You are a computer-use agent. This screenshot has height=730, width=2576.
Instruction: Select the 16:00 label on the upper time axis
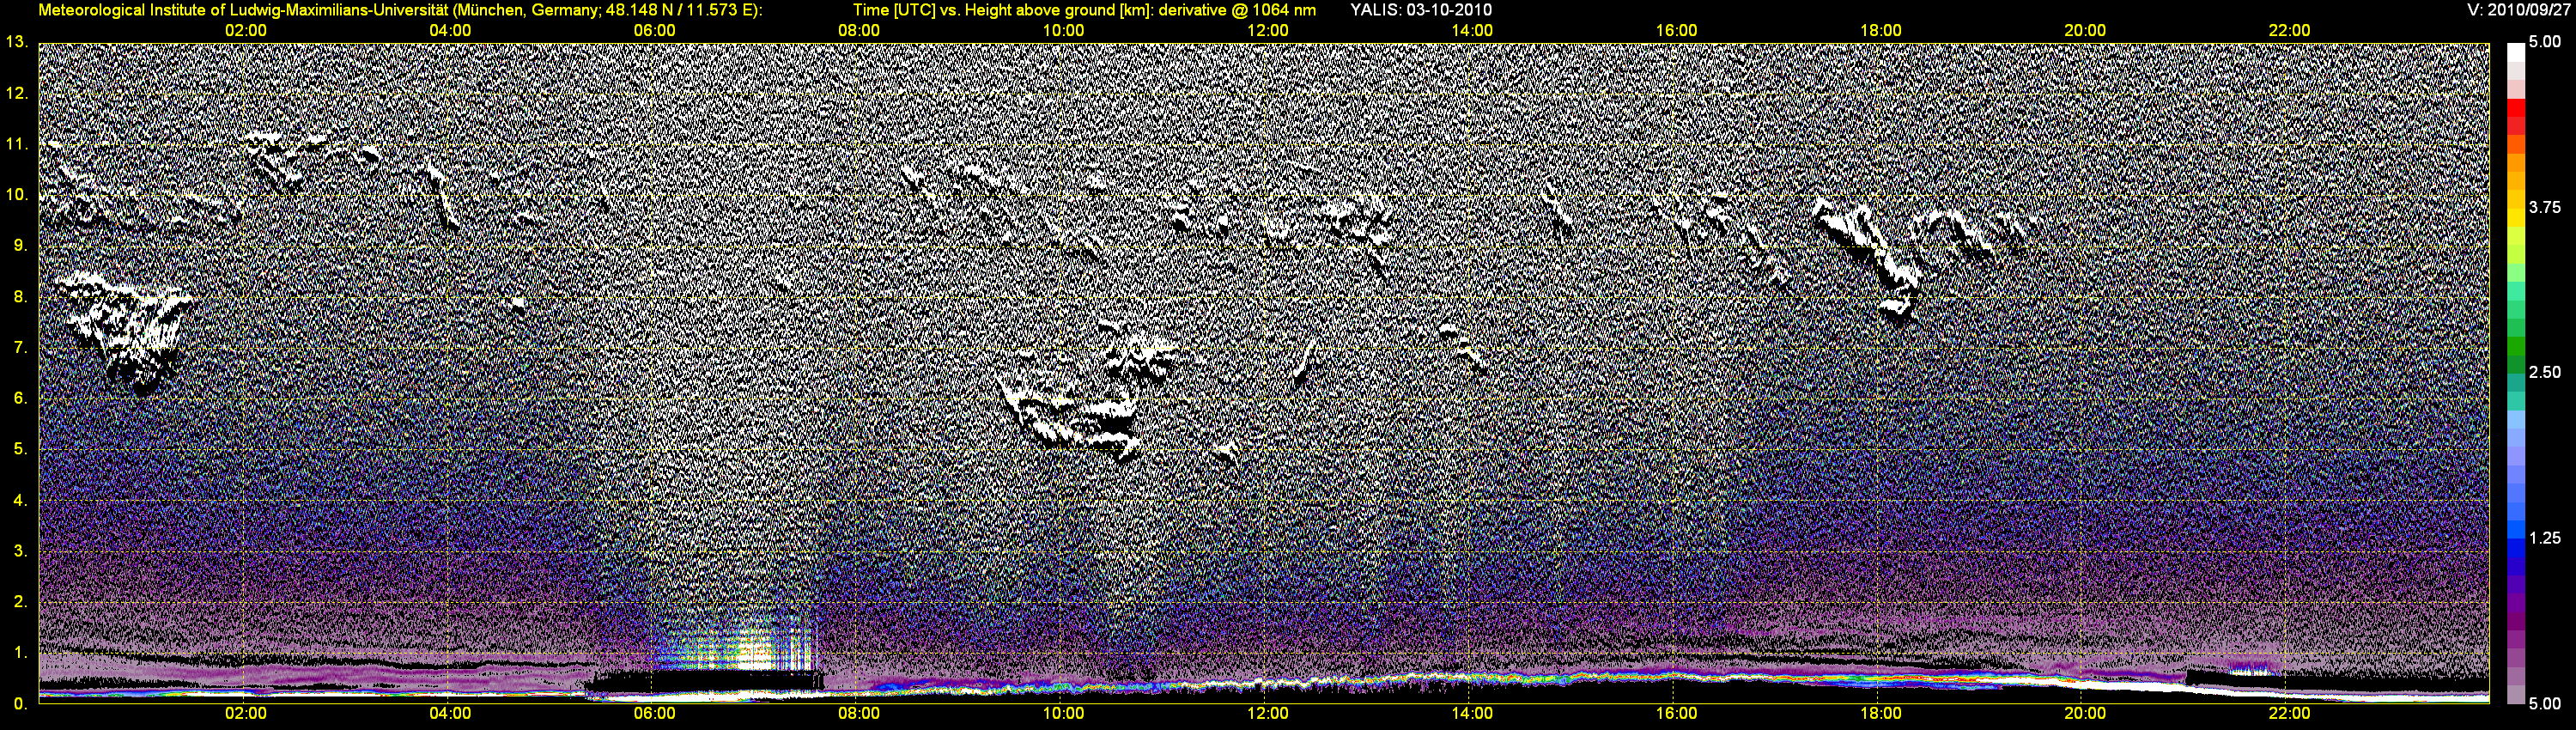click(1676, 31)
